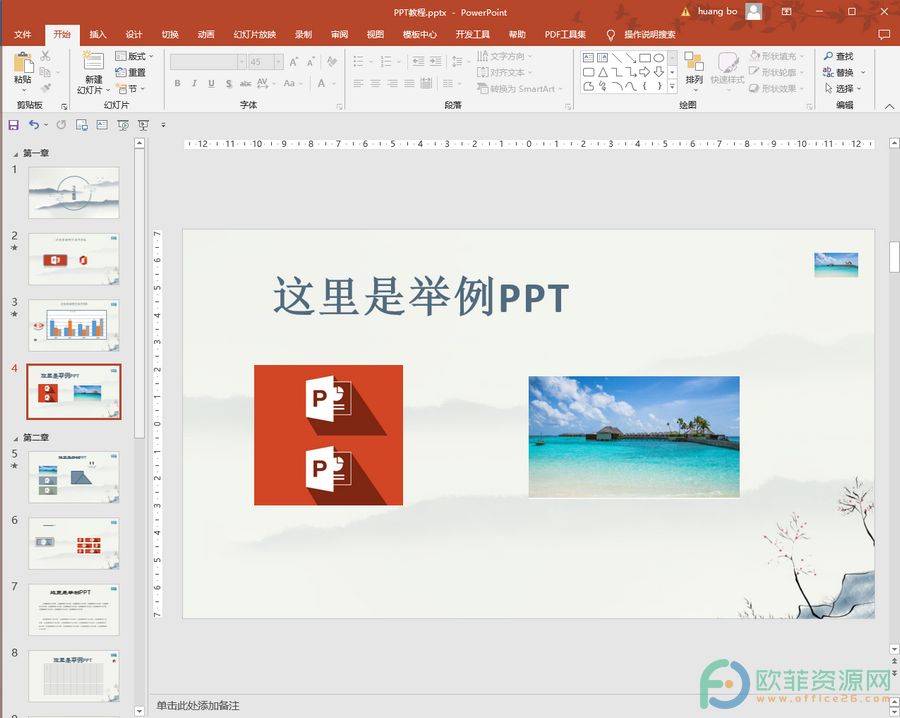Toggle Italic formatting
This screenshot has width=900, height=718.
[194, 83]
